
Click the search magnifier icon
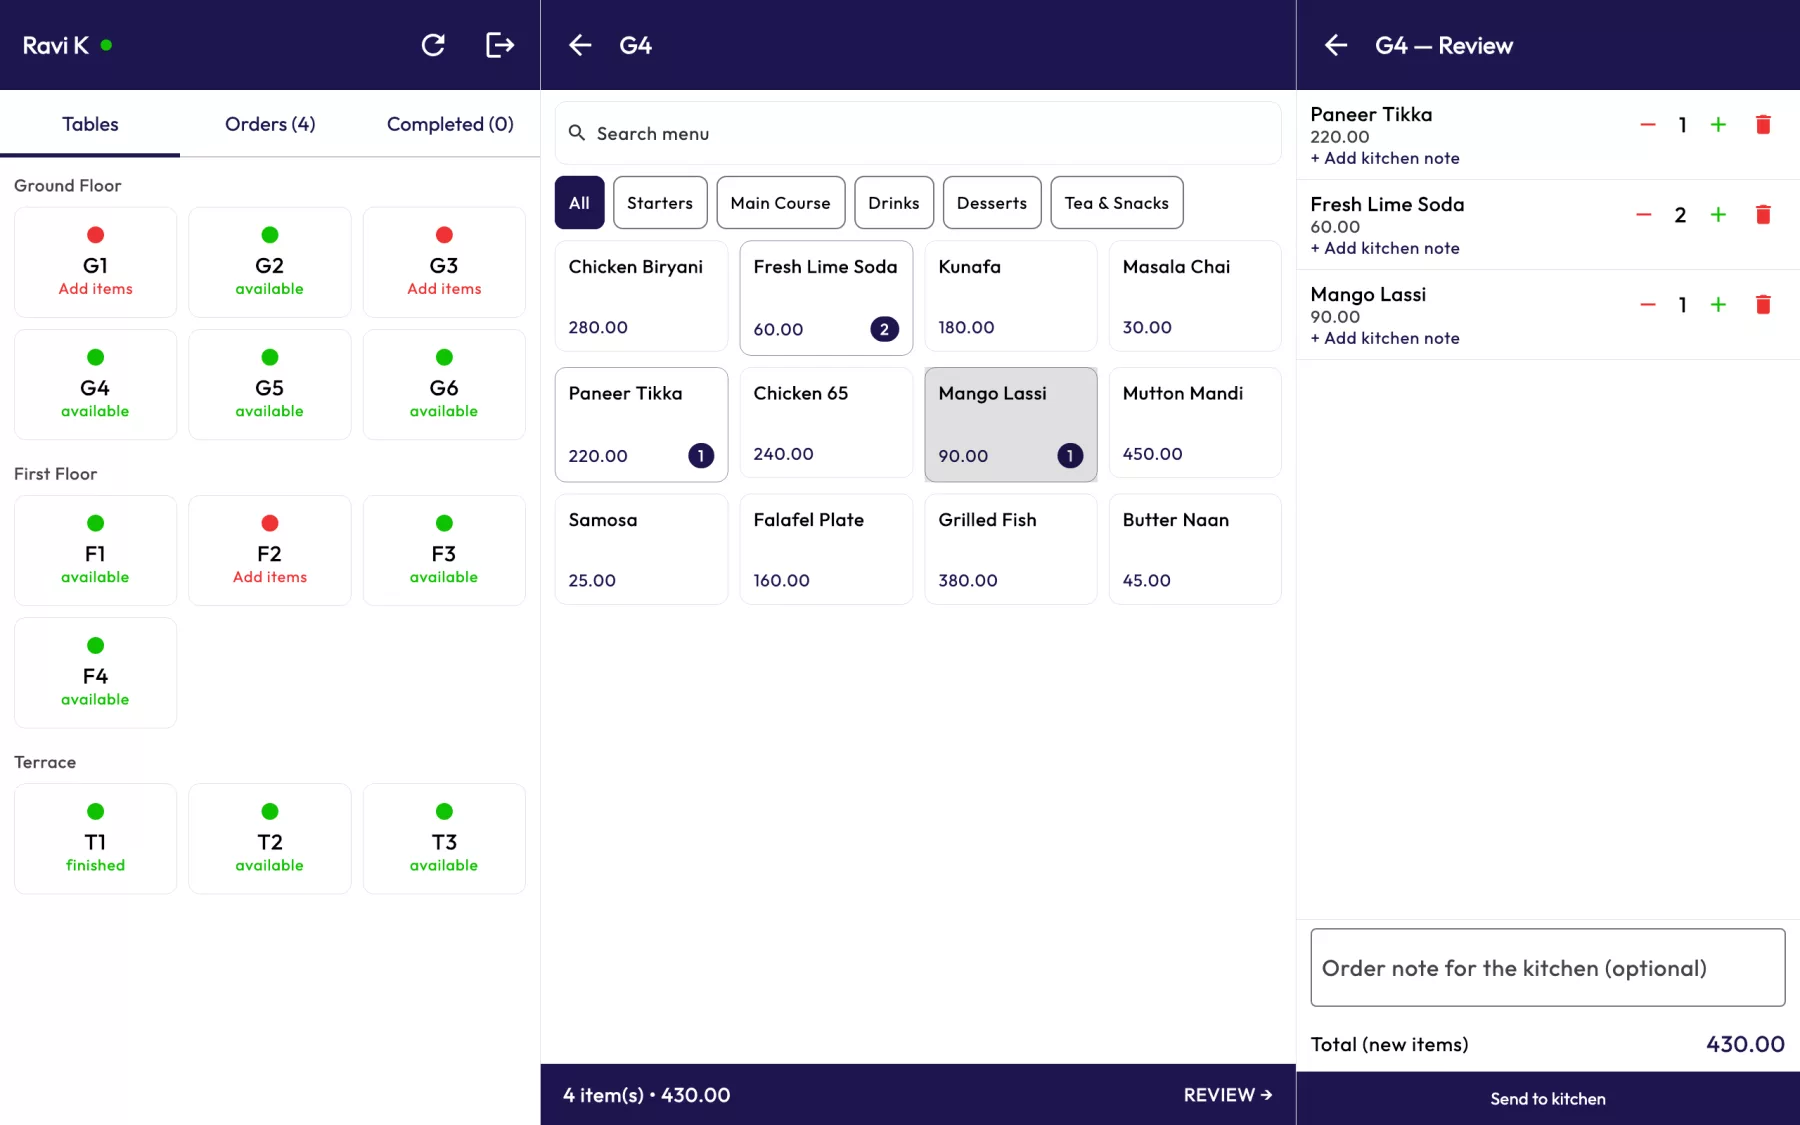coord(577,133)
